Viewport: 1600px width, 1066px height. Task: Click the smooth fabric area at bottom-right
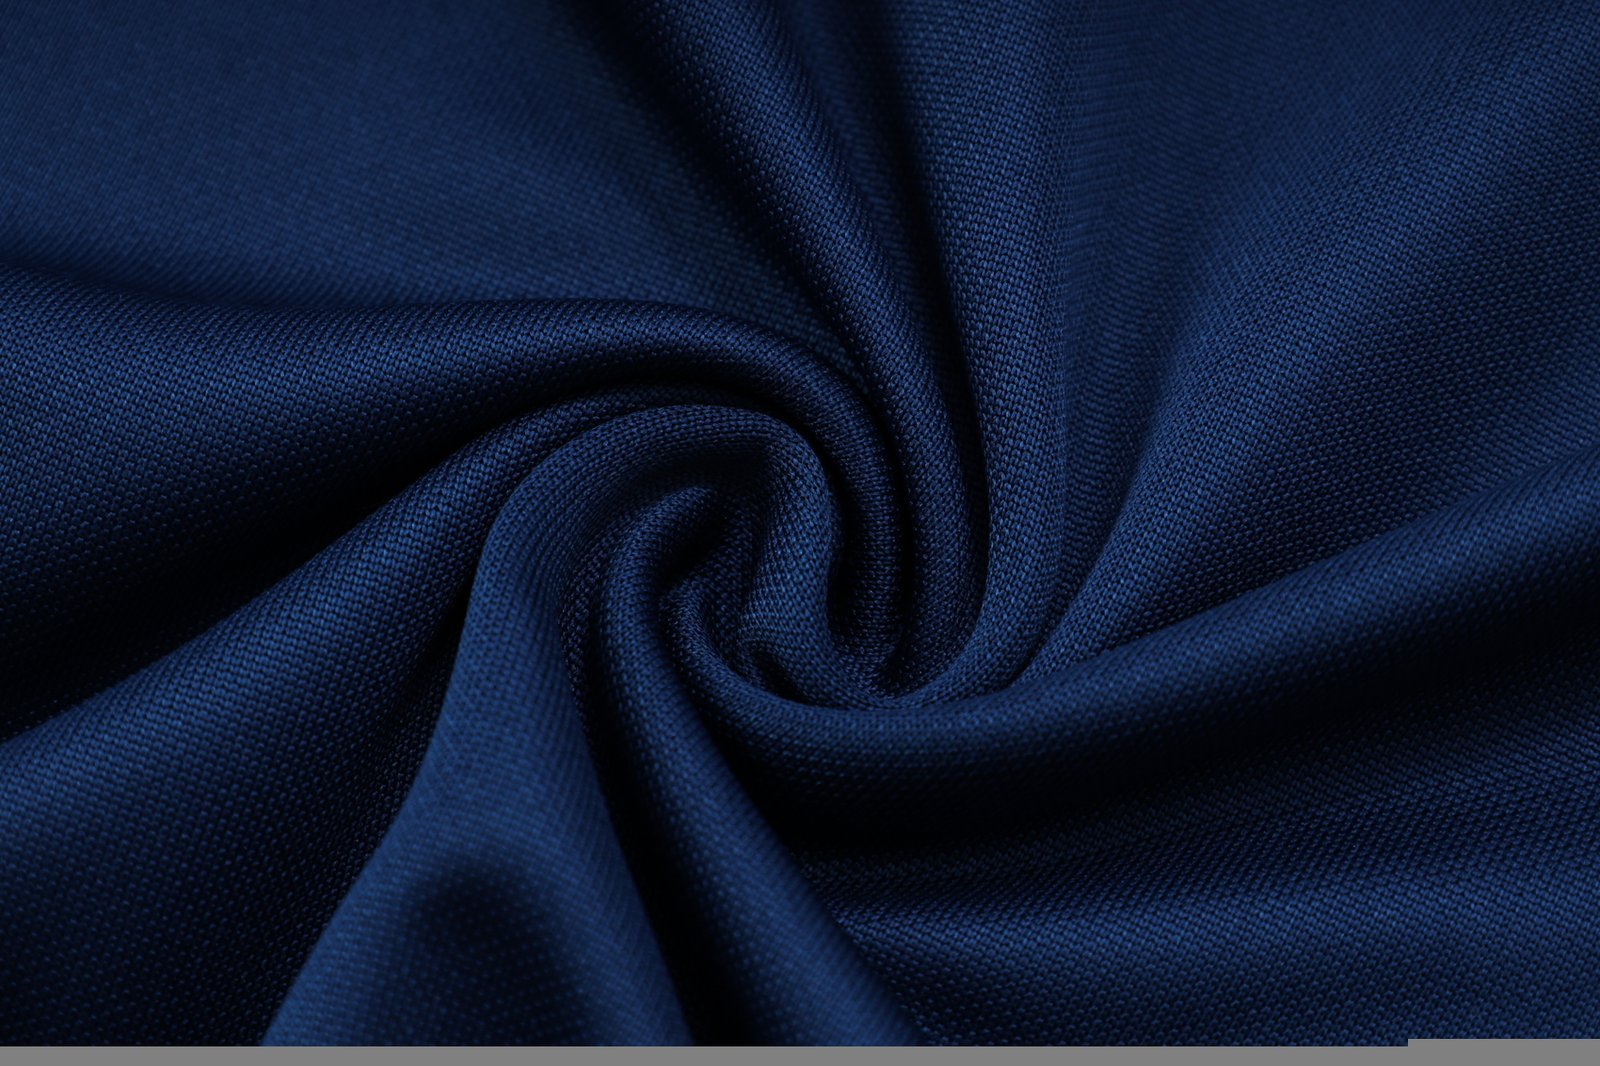point(1350,900)
